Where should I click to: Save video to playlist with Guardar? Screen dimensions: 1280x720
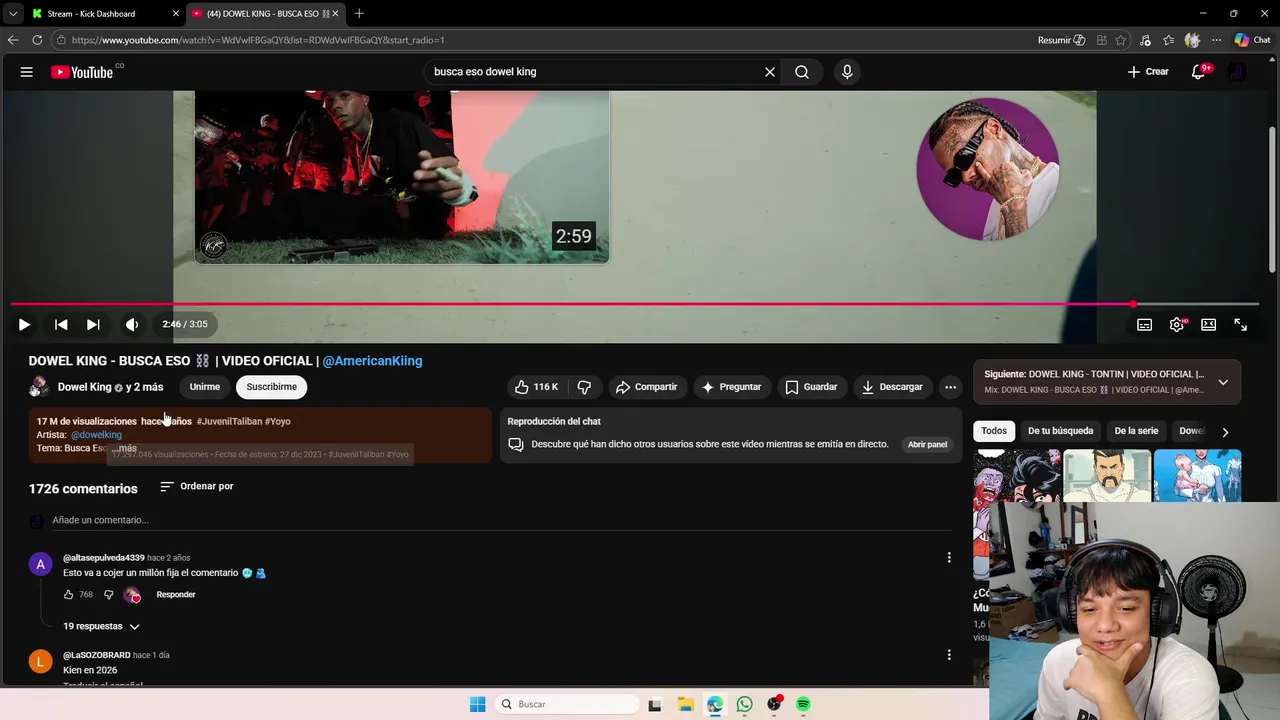811,387
